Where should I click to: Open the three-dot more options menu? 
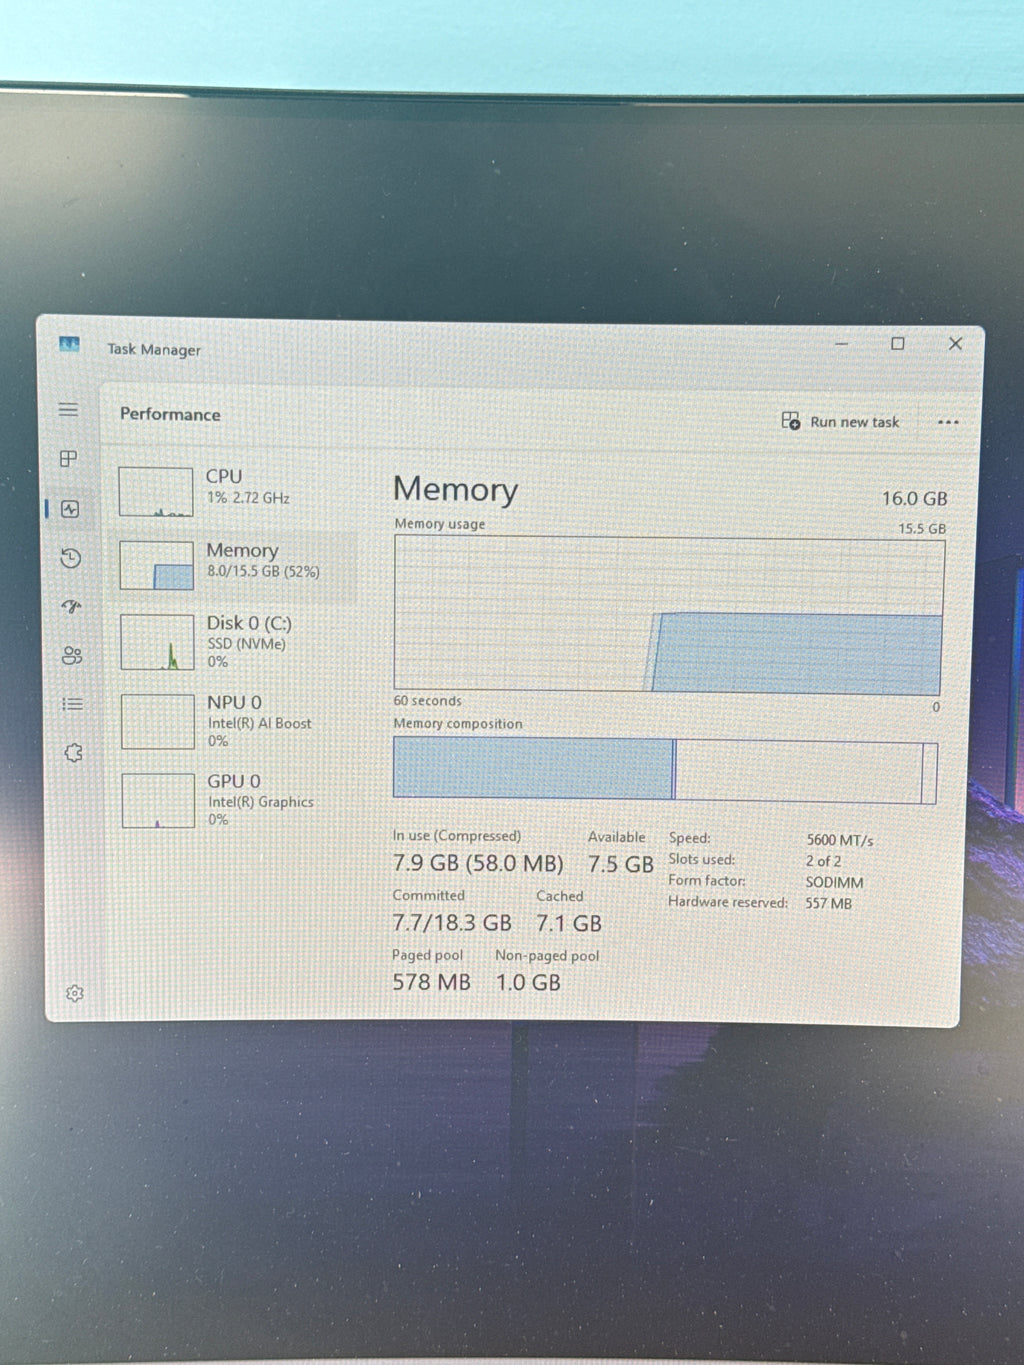948,423
